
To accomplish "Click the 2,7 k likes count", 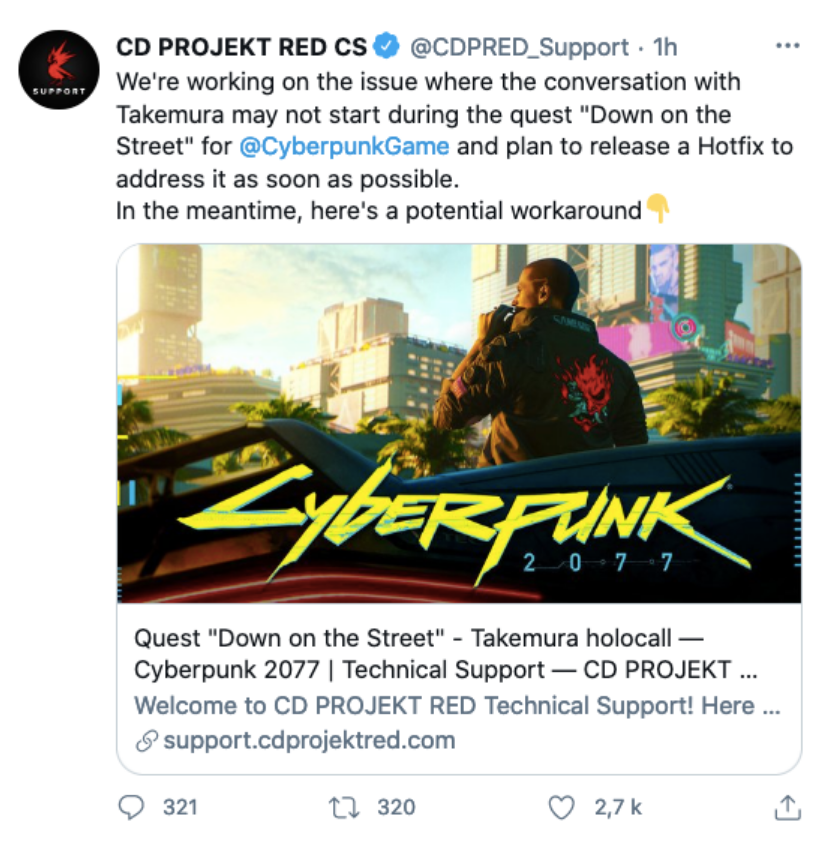I will (x=618, y=806).
